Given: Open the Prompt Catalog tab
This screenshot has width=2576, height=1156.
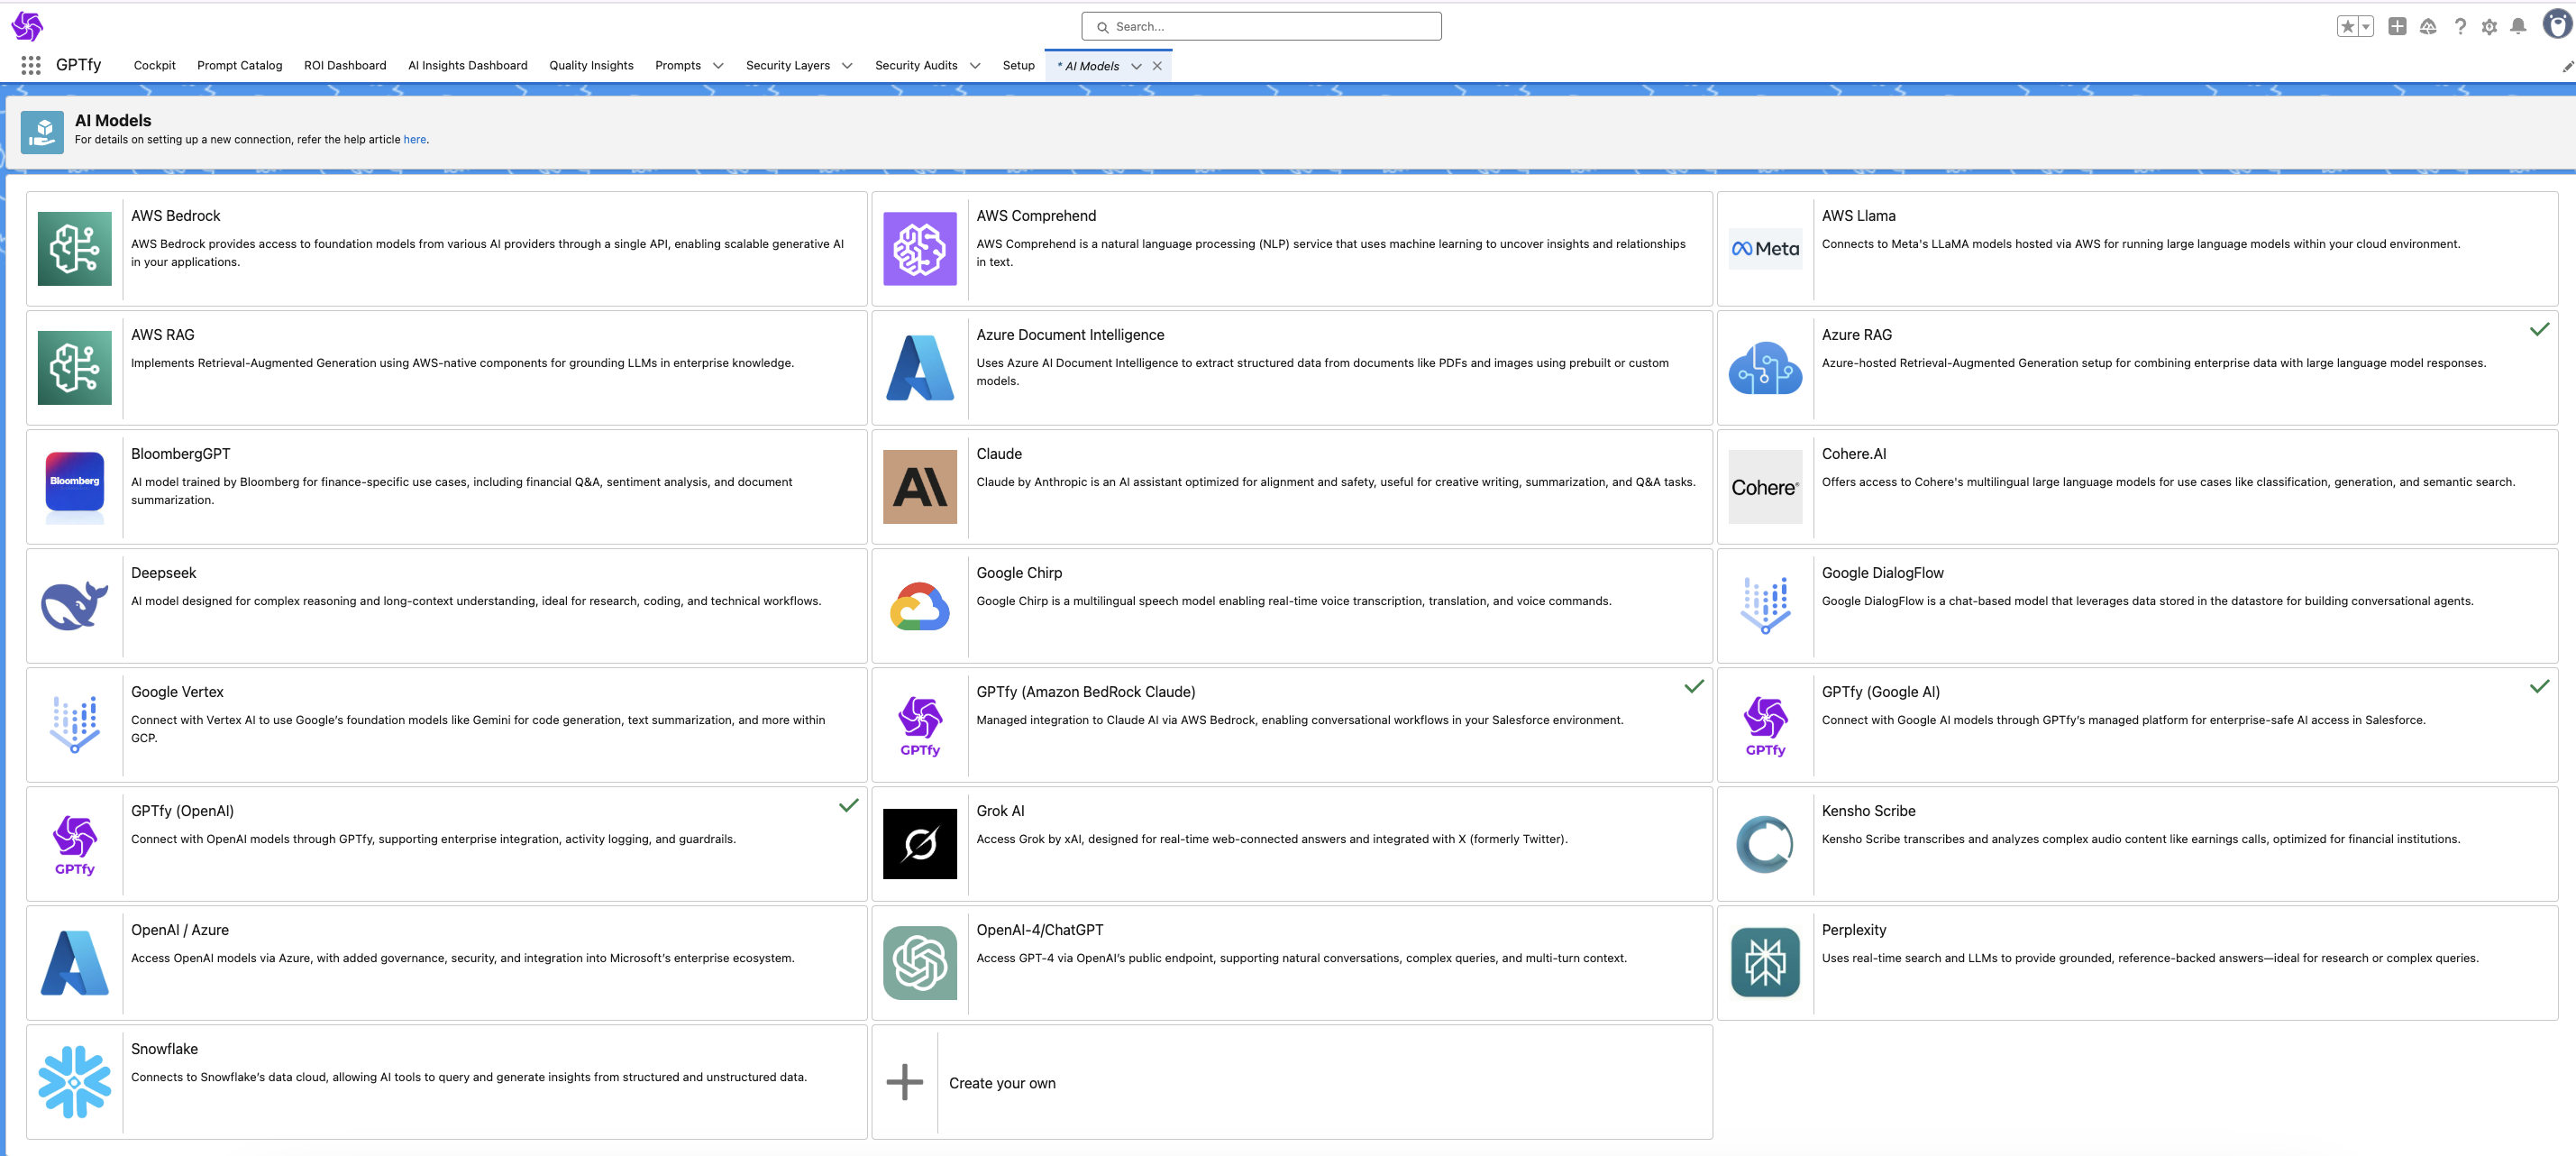Looking at the screenshot, I should [x=240, y=66].
